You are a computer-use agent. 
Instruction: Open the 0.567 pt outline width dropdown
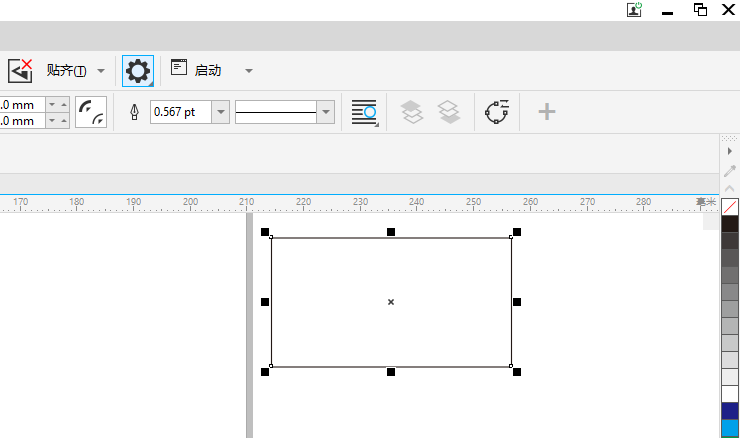[220, 112]
